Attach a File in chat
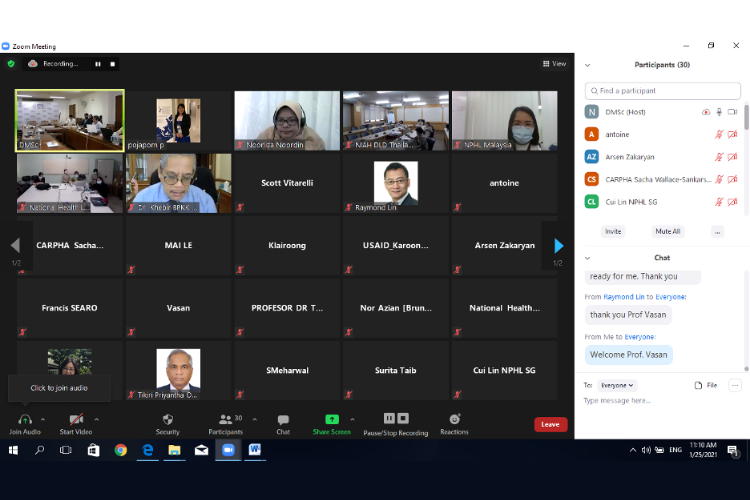Image resolution: width=750 pixels, height=500 pixels. tap(706, 385)
